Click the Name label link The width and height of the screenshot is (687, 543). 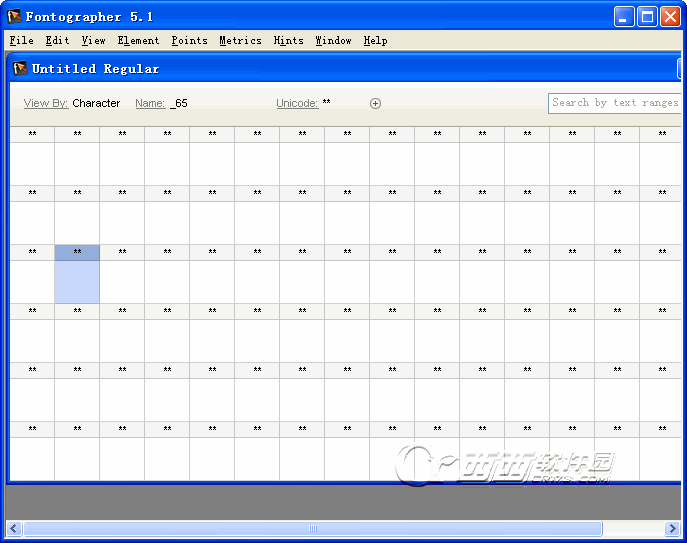[150, 103]
